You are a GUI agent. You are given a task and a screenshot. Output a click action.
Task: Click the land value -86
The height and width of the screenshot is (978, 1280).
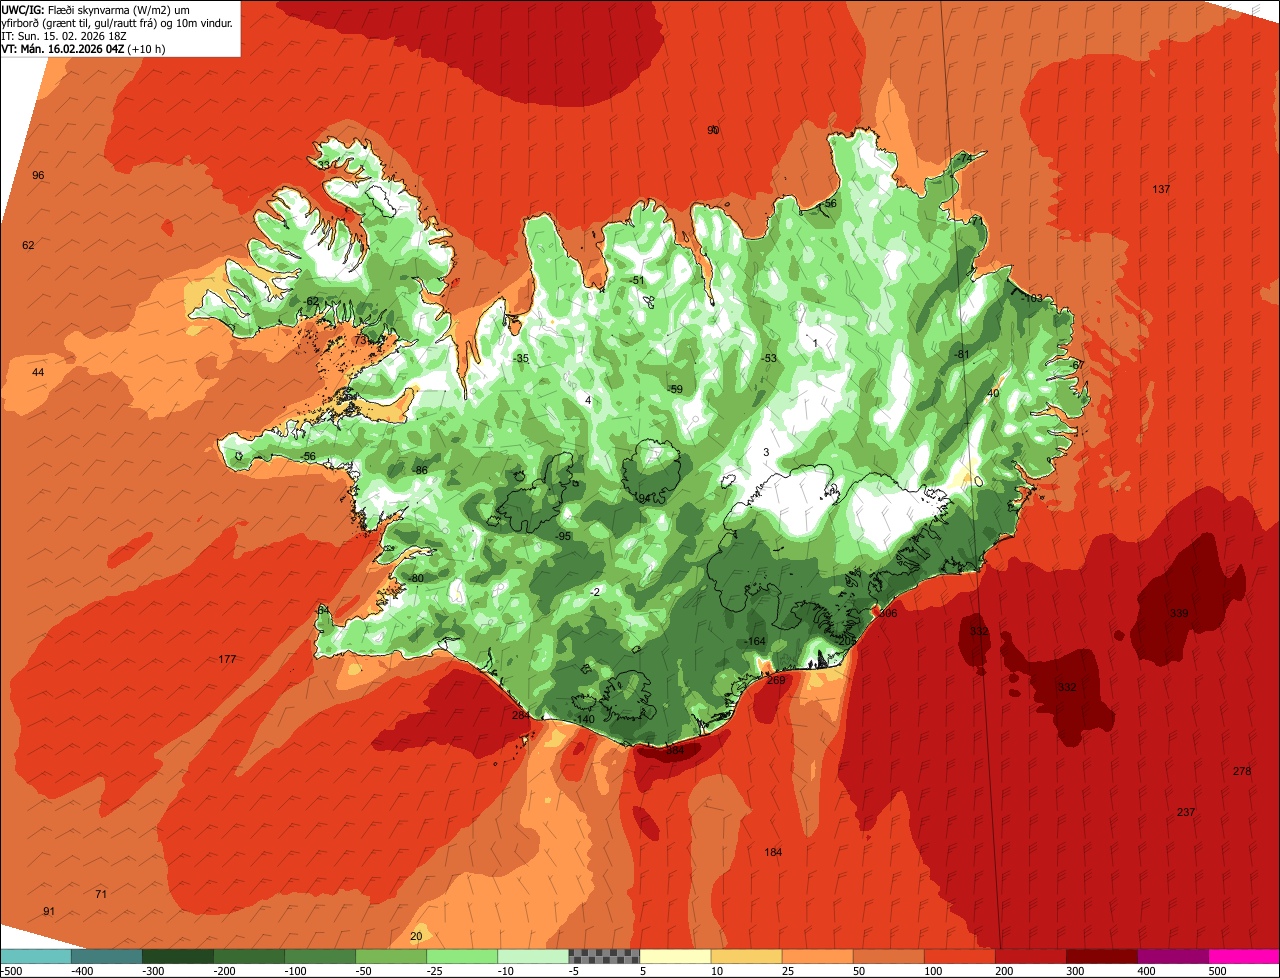(420, 470)
